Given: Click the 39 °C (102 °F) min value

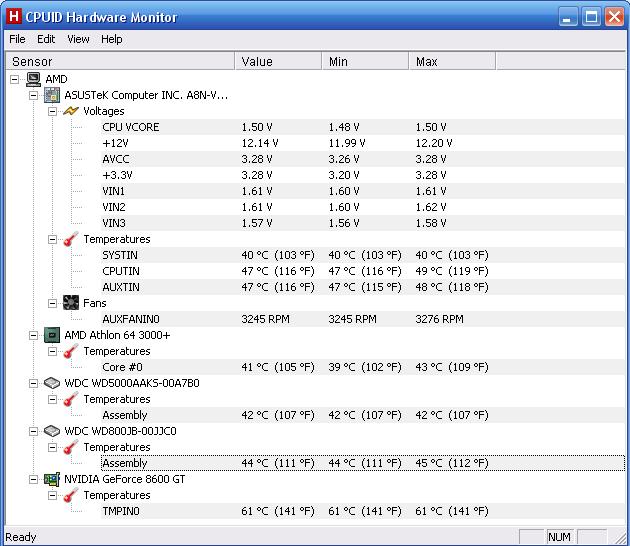Looking at the screenshot, I should (365, 367).
